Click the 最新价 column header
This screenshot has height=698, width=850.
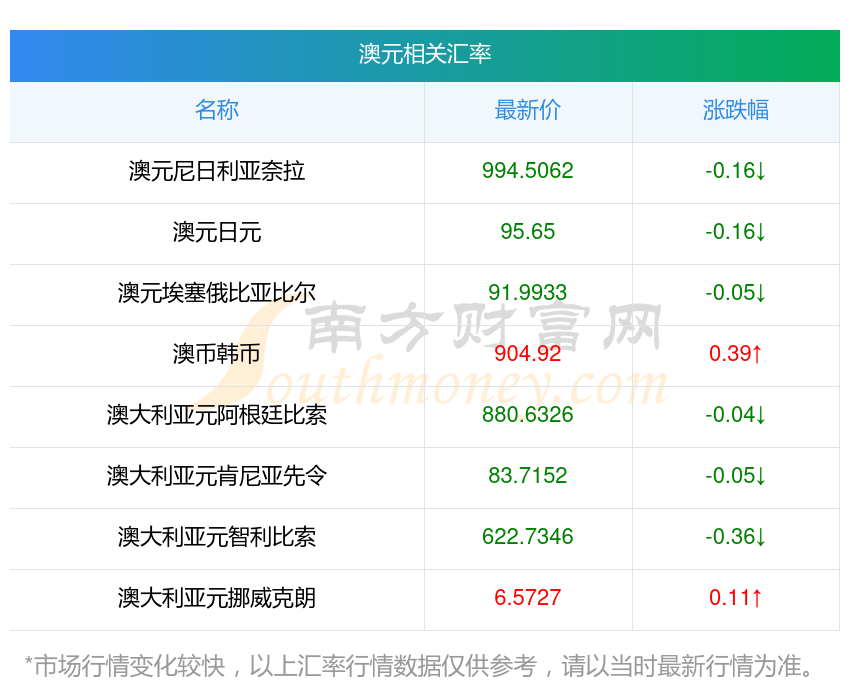coord(527,110)
